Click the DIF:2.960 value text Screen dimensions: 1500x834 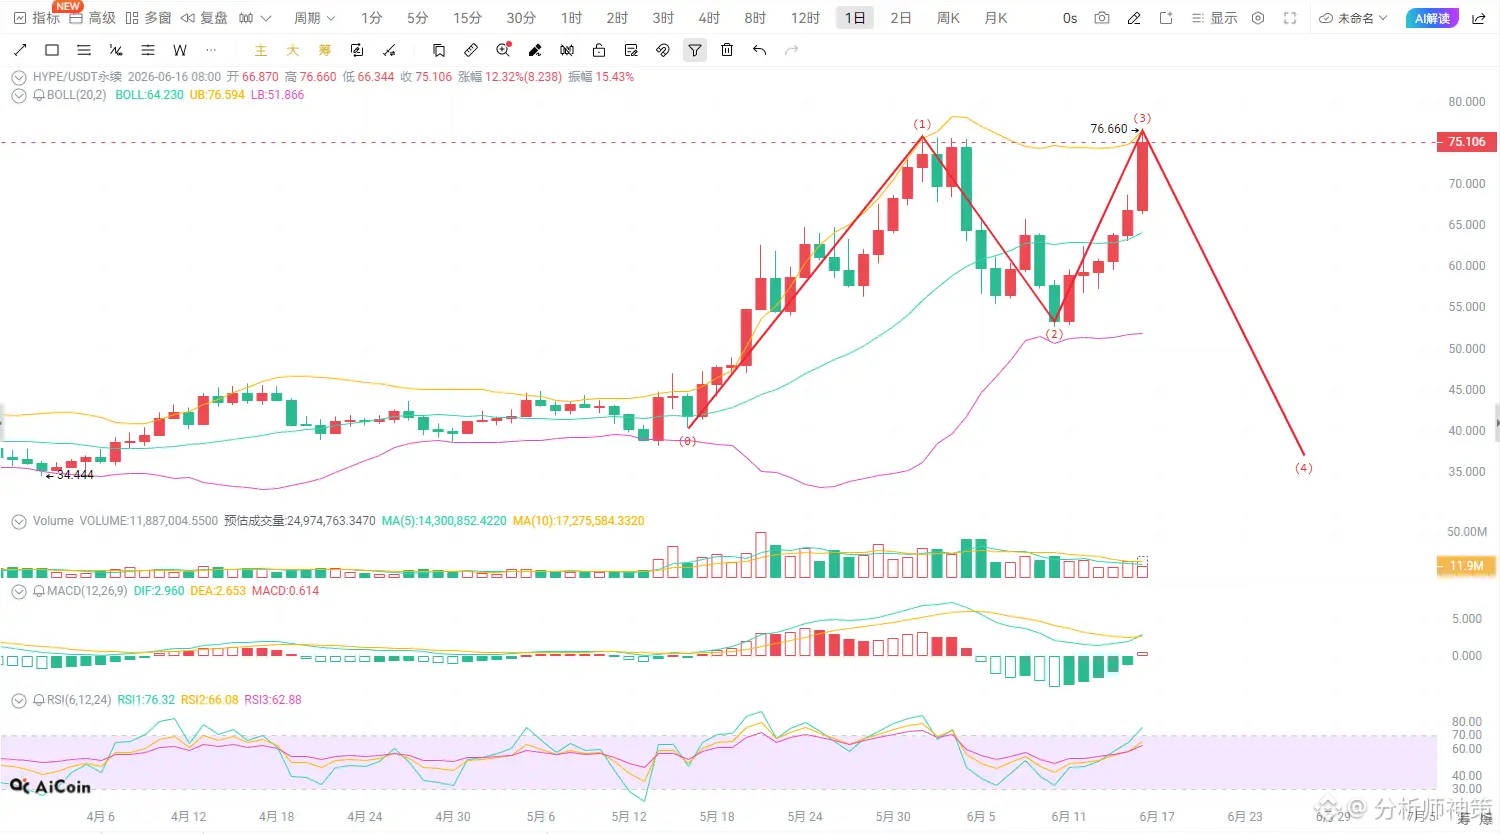(x=159, y=591)
